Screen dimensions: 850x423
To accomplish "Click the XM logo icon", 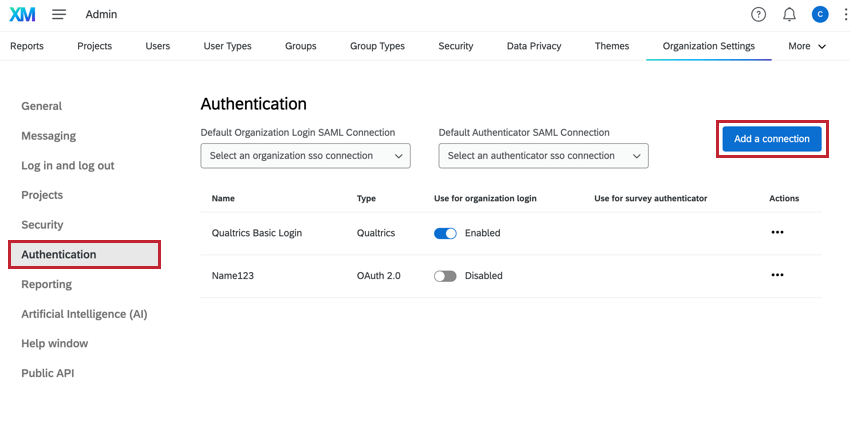I will click(x=22, y=14).
